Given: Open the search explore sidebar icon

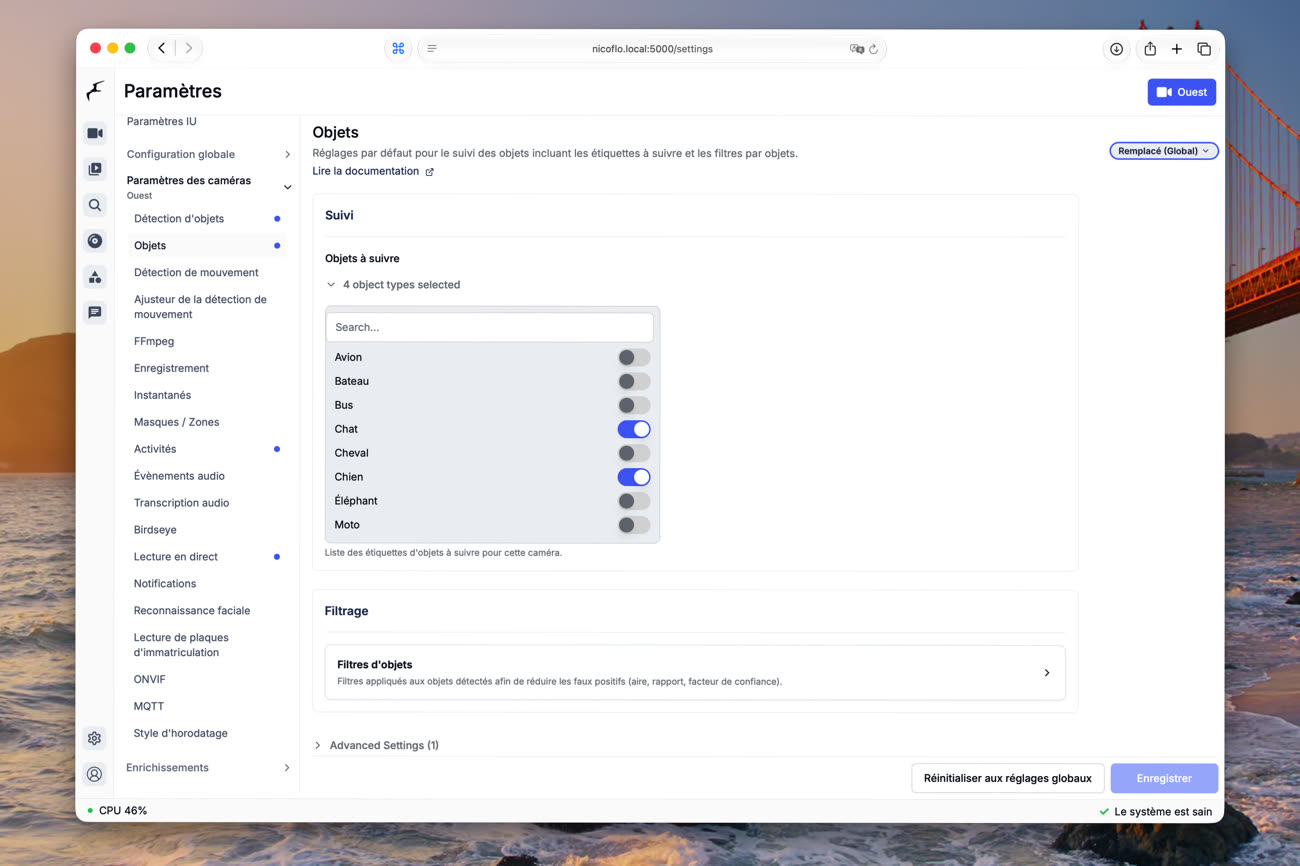Looking at the screenshot, I should 95,205.
